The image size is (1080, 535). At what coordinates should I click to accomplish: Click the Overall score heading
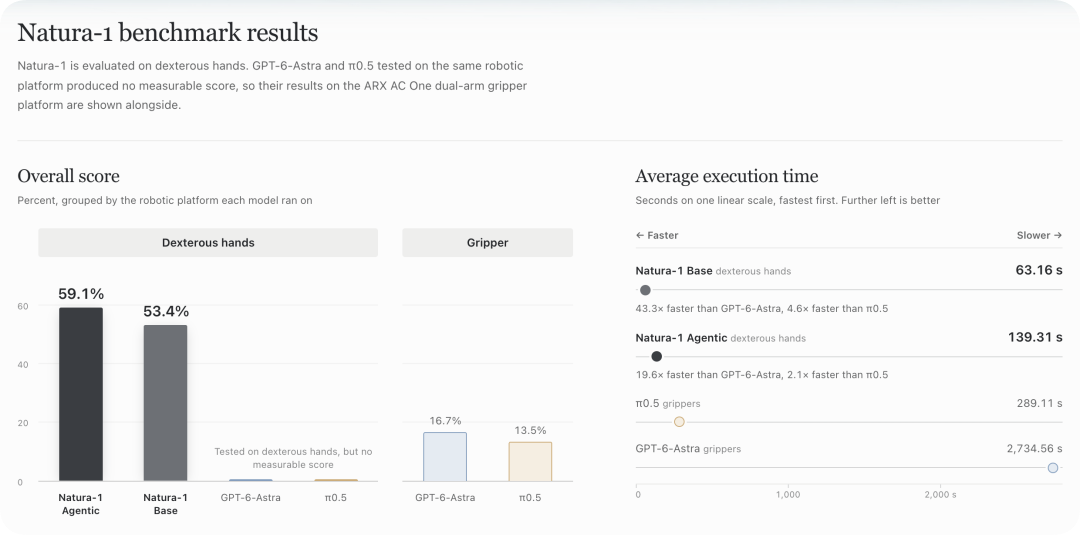coord(68,176)
